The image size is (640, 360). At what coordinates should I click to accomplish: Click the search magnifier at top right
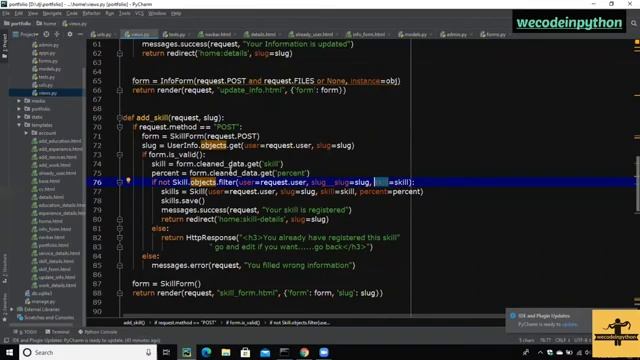click(x=634, y=24)
